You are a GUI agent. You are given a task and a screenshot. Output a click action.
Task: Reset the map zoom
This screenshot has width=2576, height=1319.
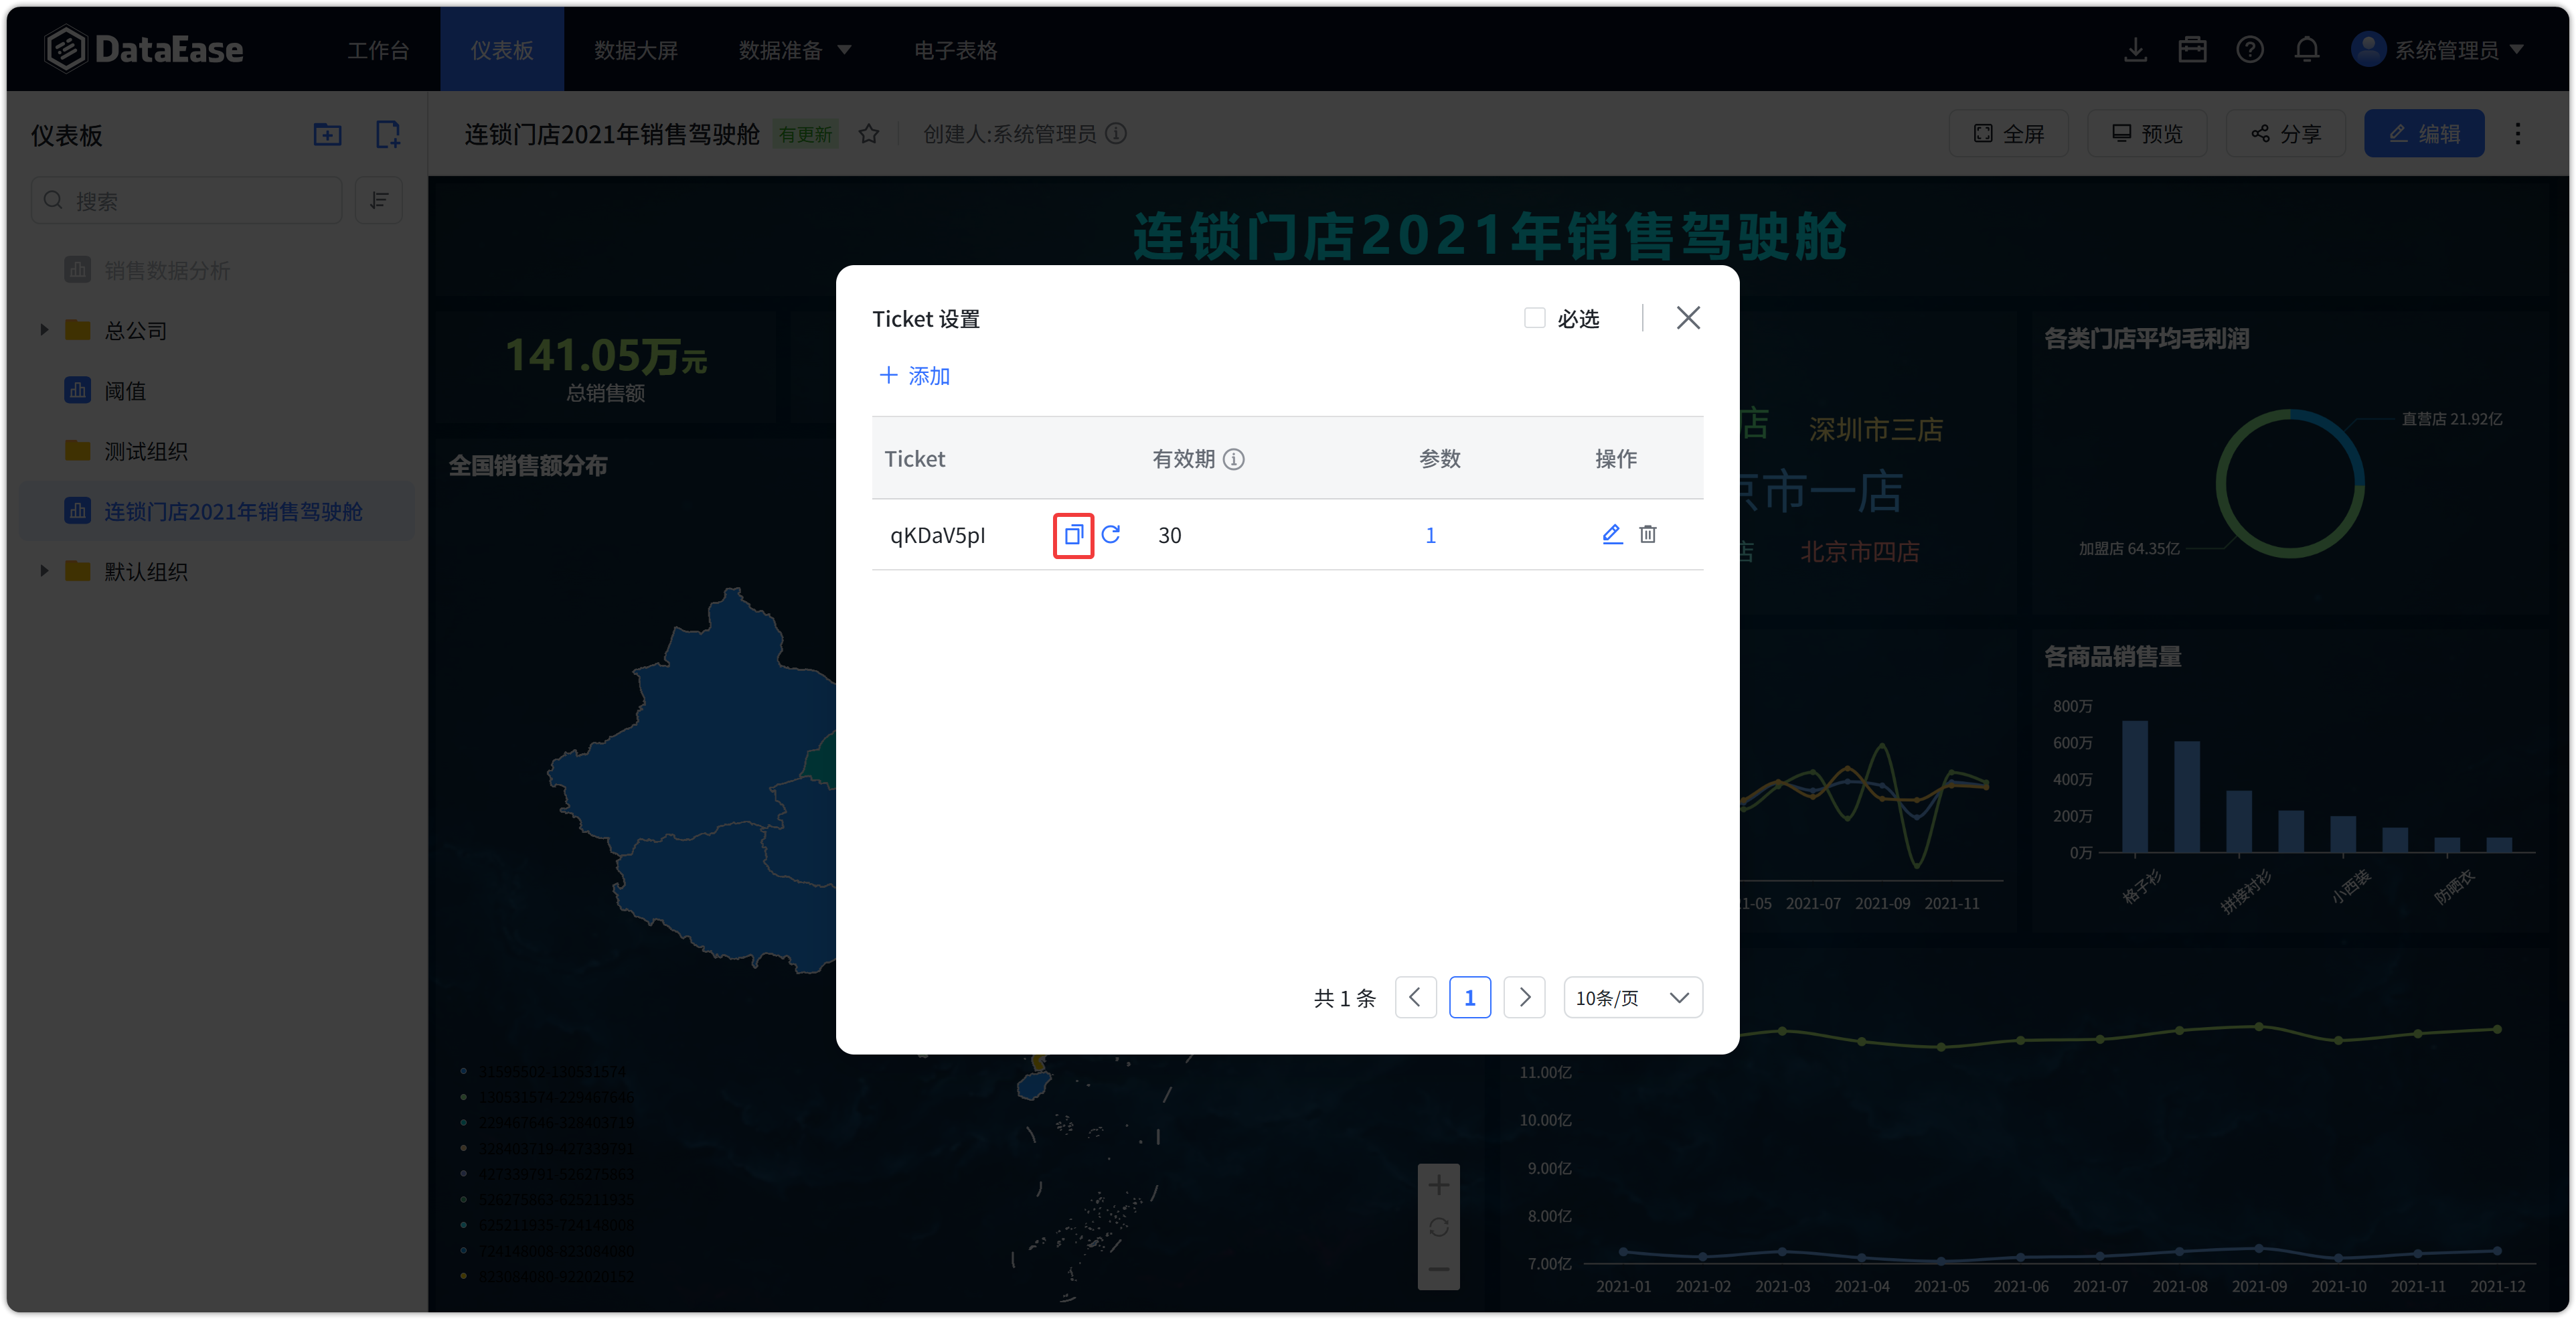(x=1439, y=1227)
